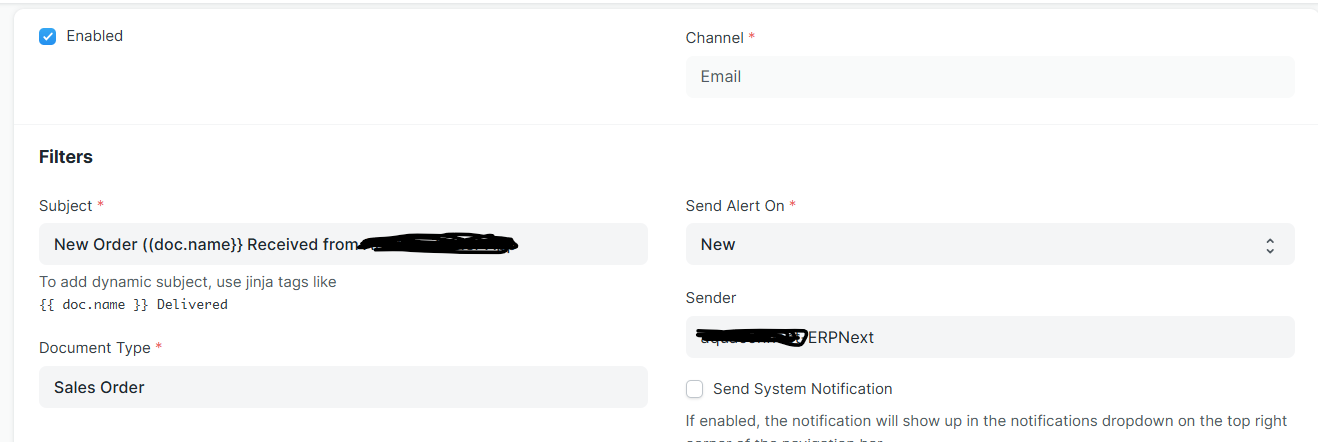Click the up-down chevron icon beside New
The height and width of the screenshot is (442, 1318).
click(x=1270, y=245)
